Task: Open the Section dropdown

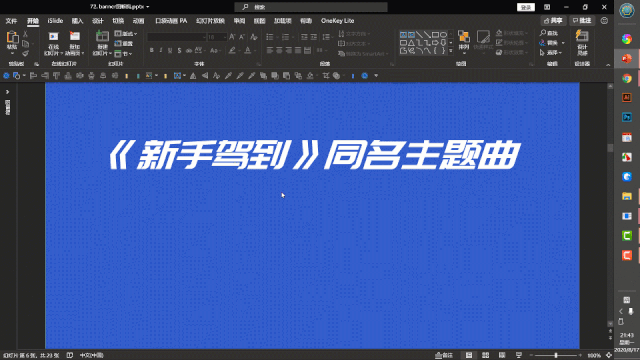Action: (122, 53)
